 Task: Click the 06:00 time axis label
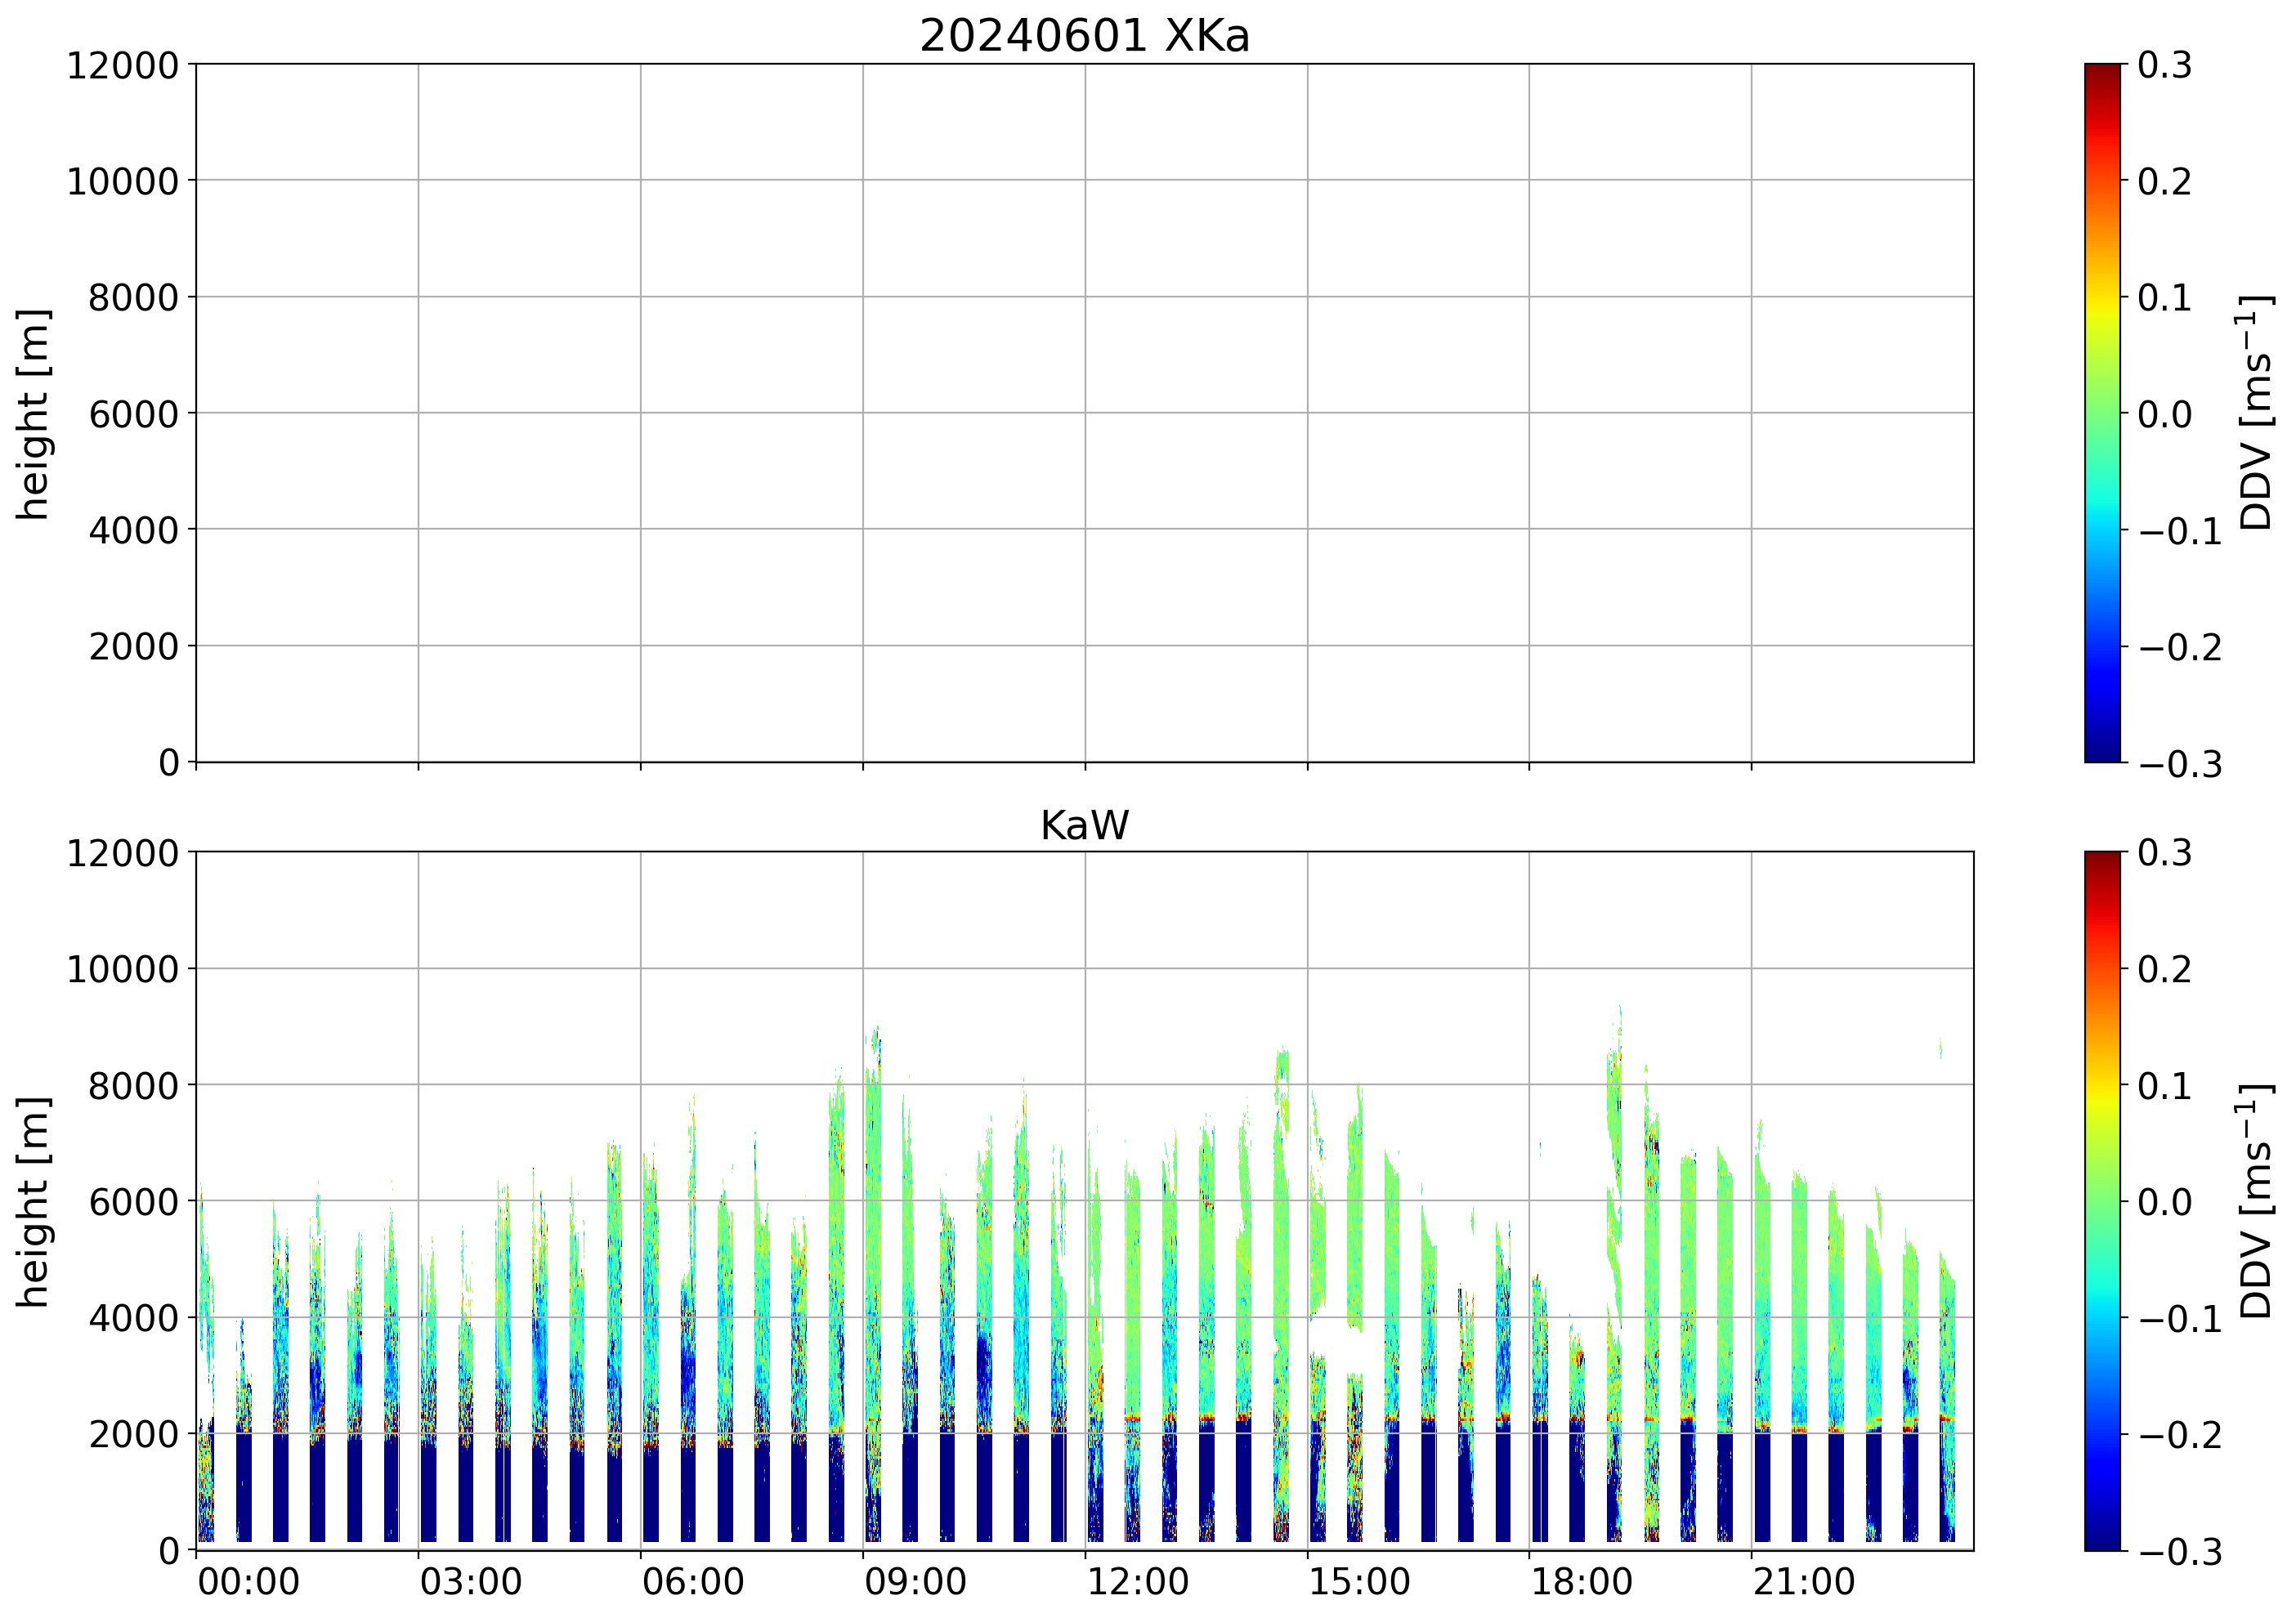[693, 1582]
